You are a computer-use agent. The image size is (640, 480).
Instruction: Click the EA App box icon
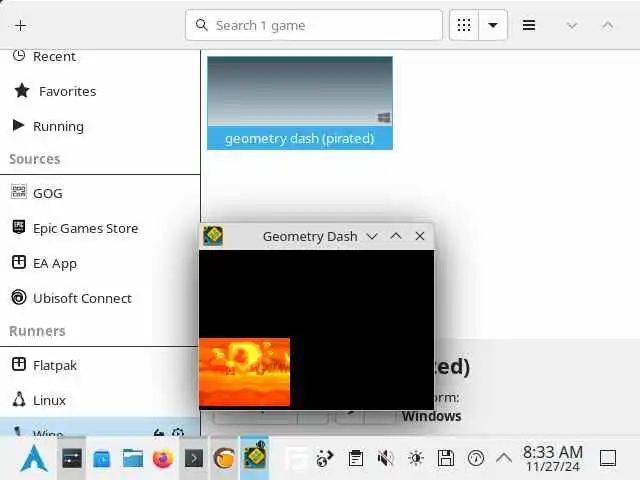click(x=19, y=262)
